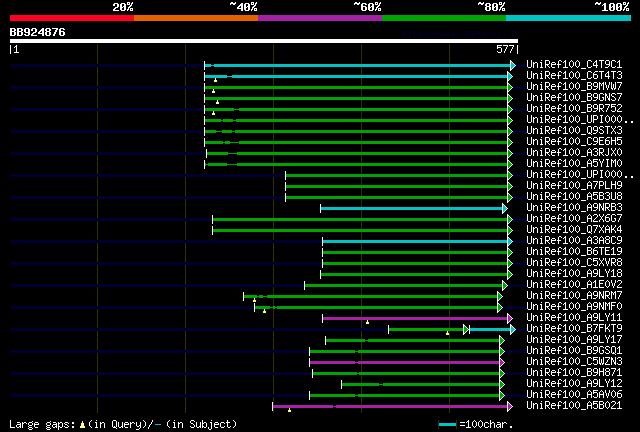Screen dimensions: 640x432
Task: Click the query end position 577 label
Action: tap(505, 49)
